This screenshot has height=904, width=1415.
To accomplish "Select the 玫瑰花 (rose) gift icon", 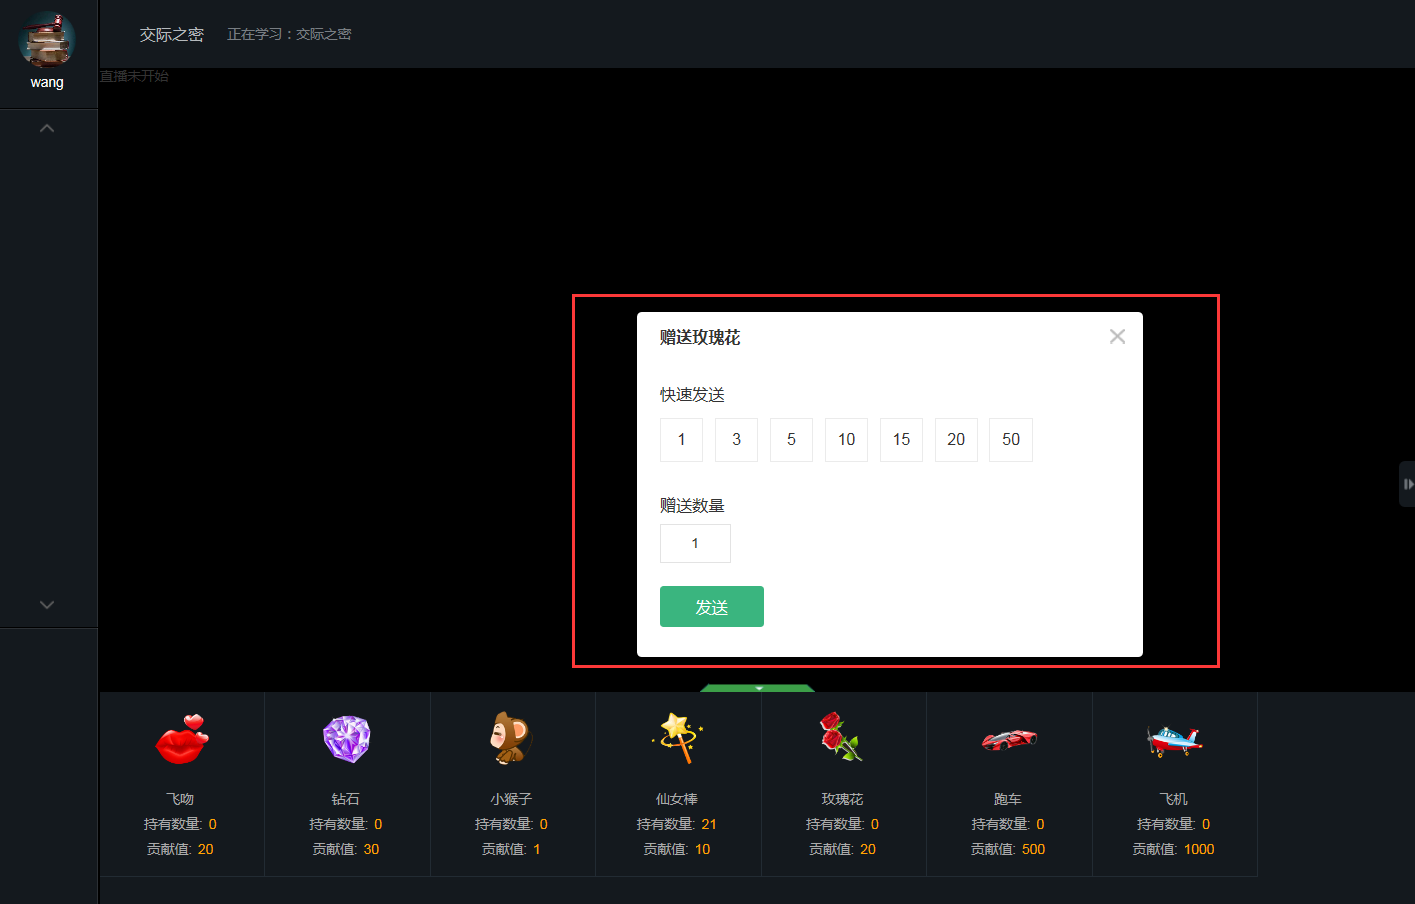I will pyautogui.click(x=843, y=738).
